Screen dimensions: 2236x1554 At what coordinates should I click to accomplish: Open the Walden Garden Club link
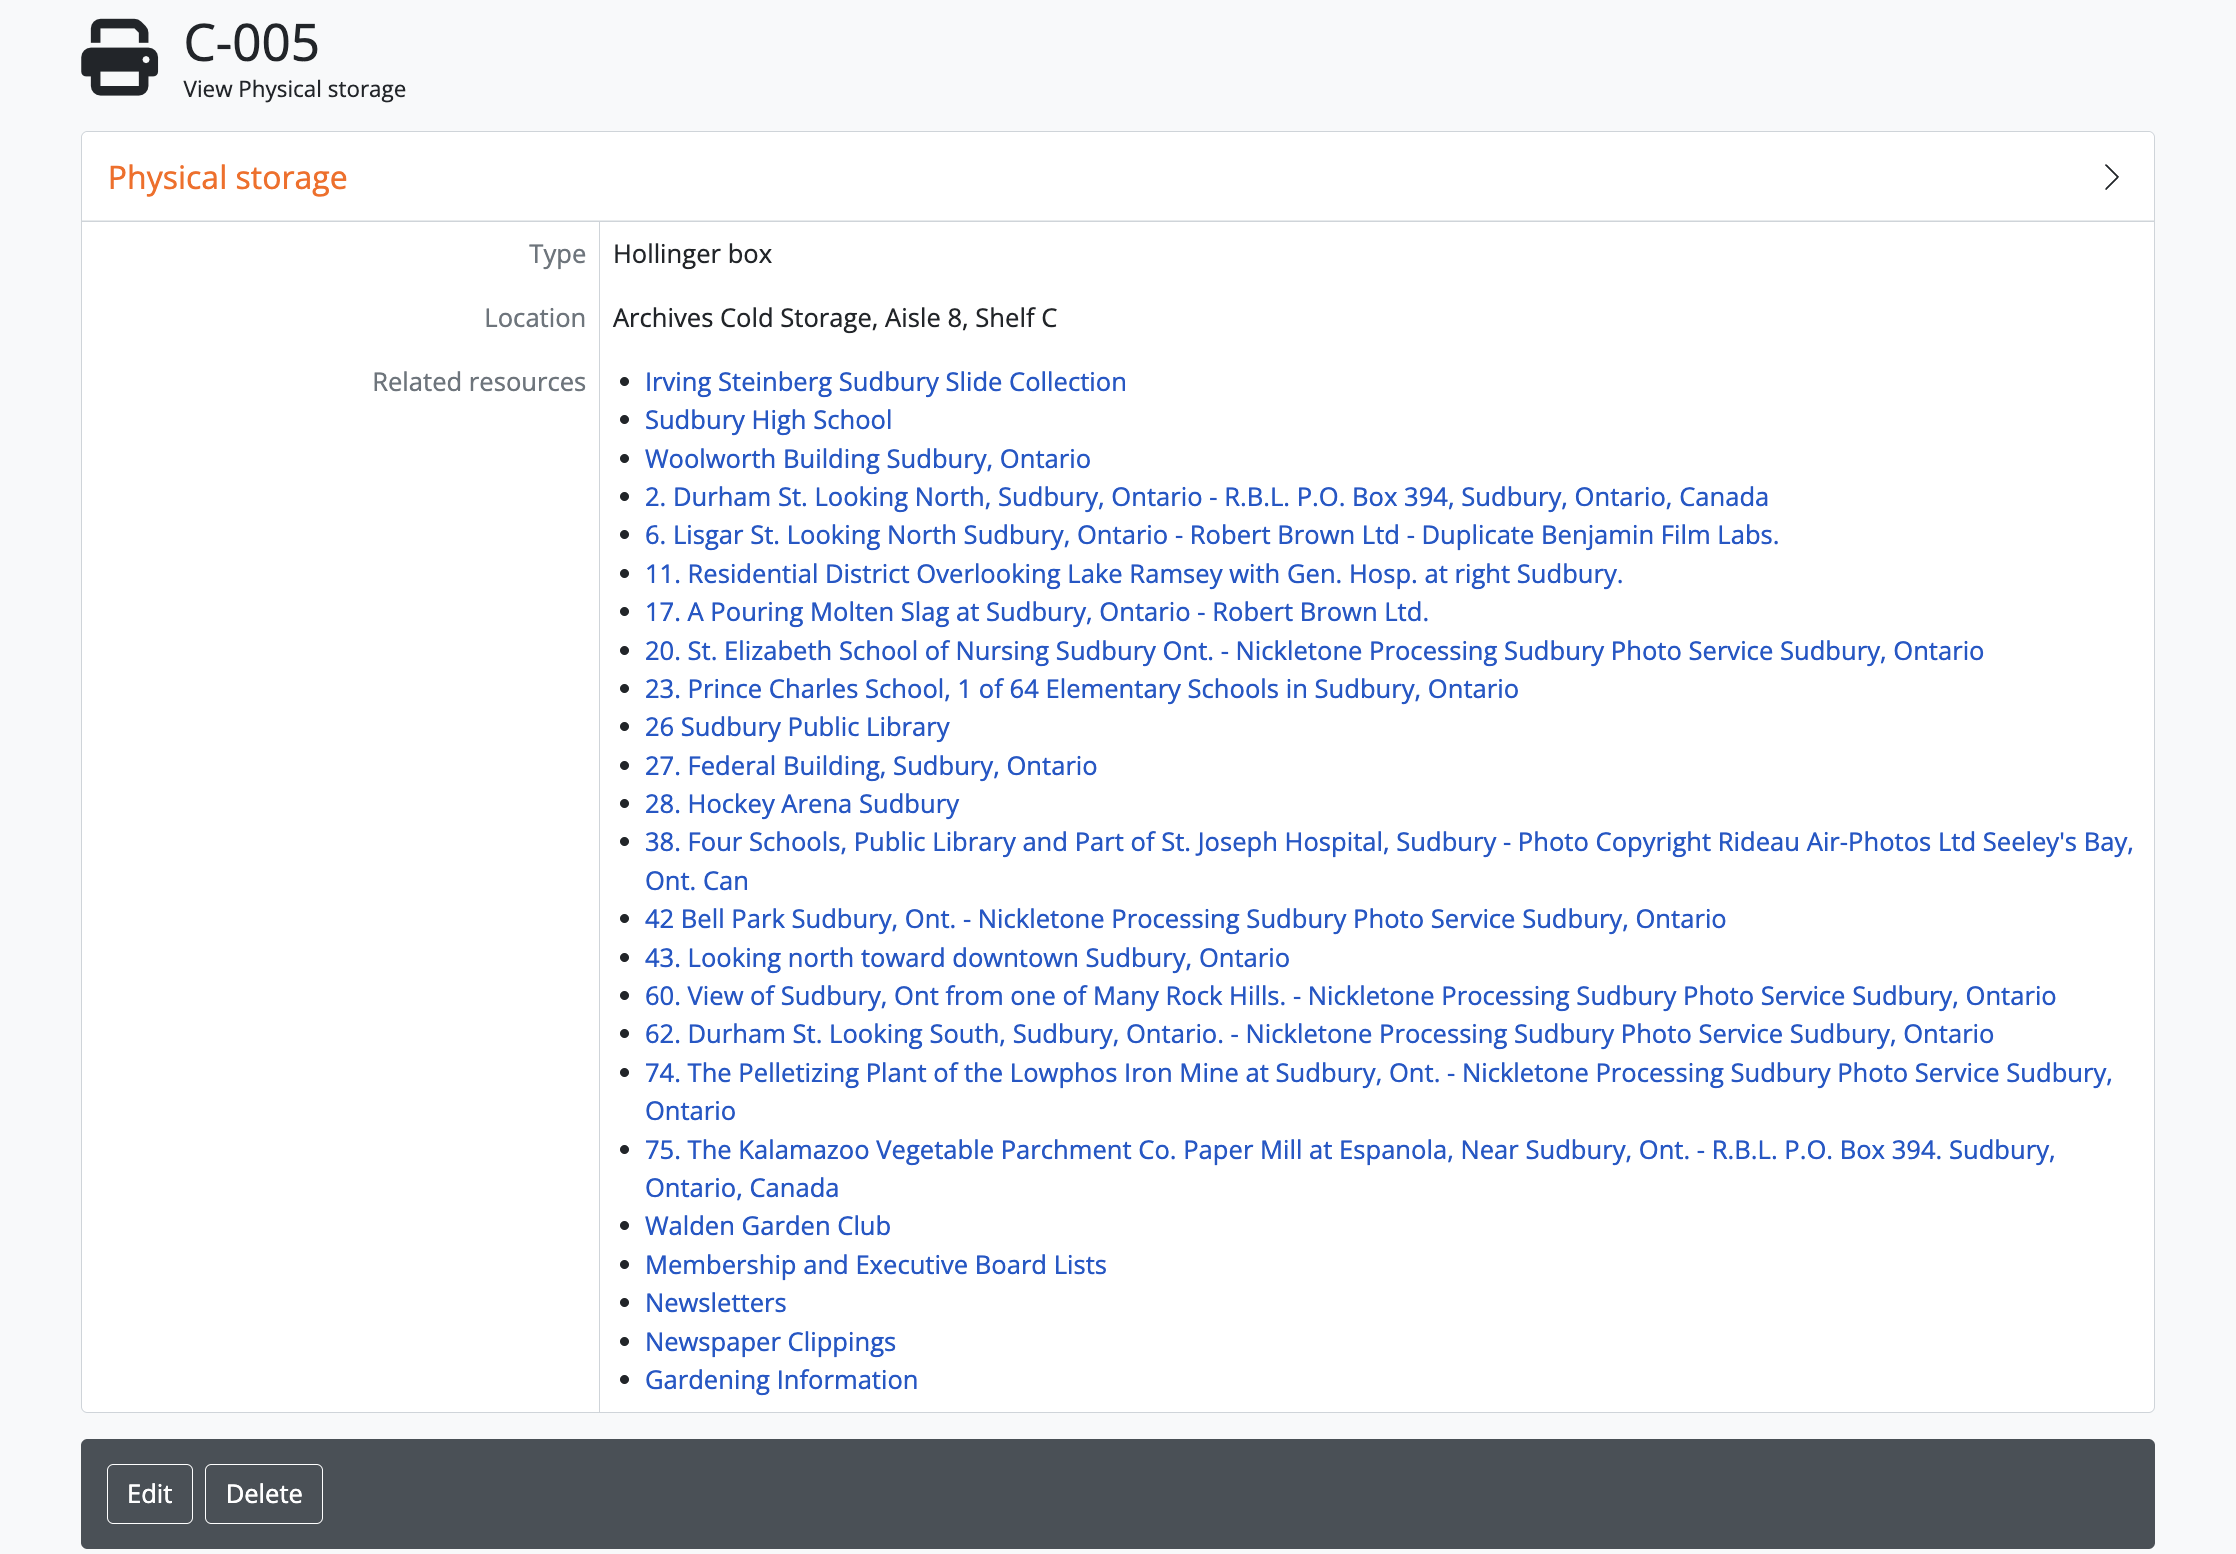click(766, 1226)
